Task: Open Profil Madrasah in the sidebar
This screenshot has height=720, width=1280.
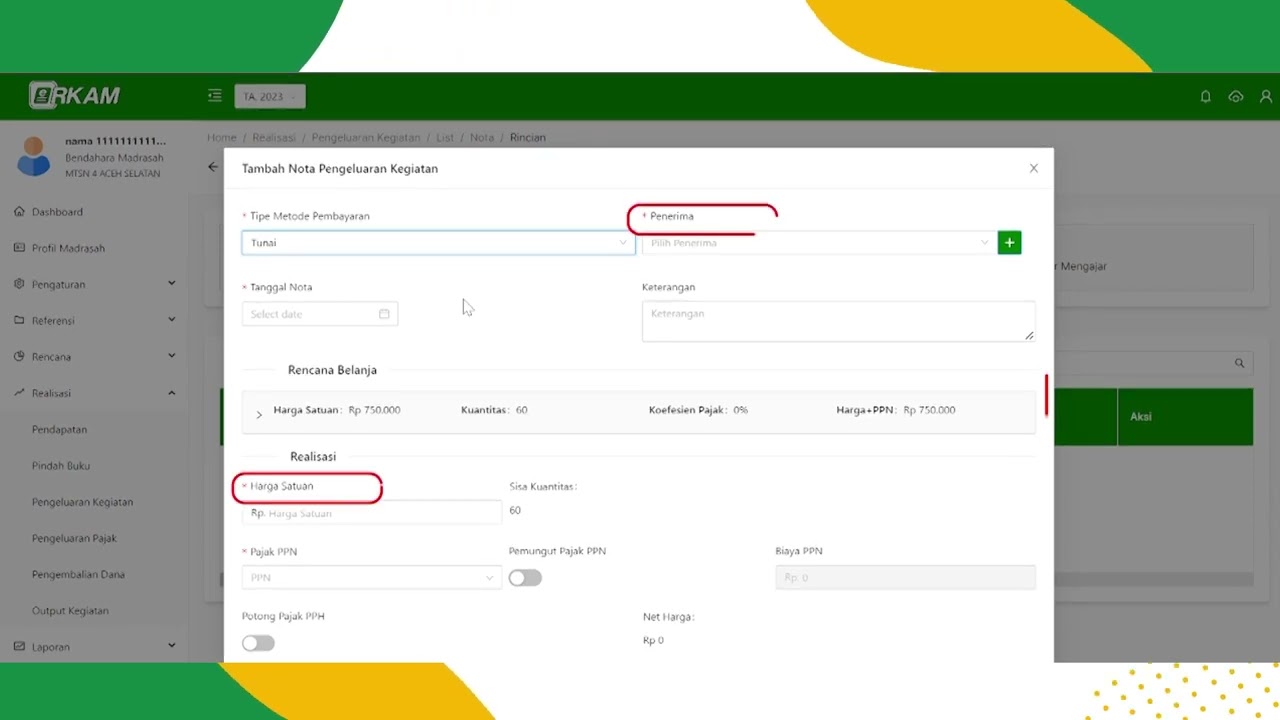Action: [68, 248]
